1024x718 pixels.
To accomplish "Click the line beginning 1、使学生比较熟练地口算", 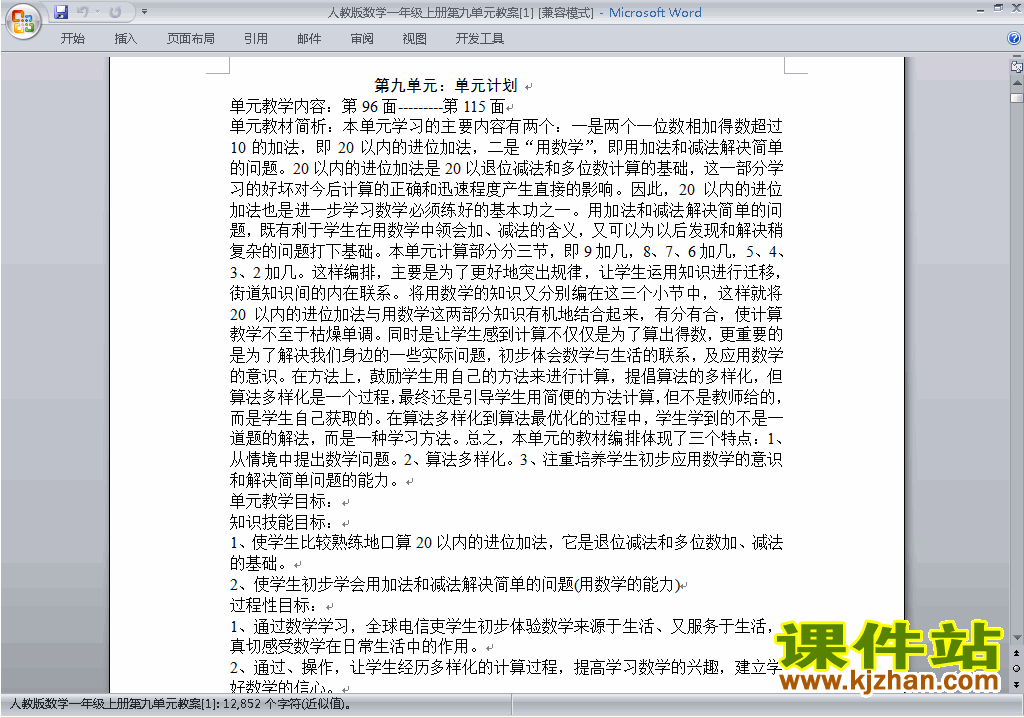I will pos(506,543).
